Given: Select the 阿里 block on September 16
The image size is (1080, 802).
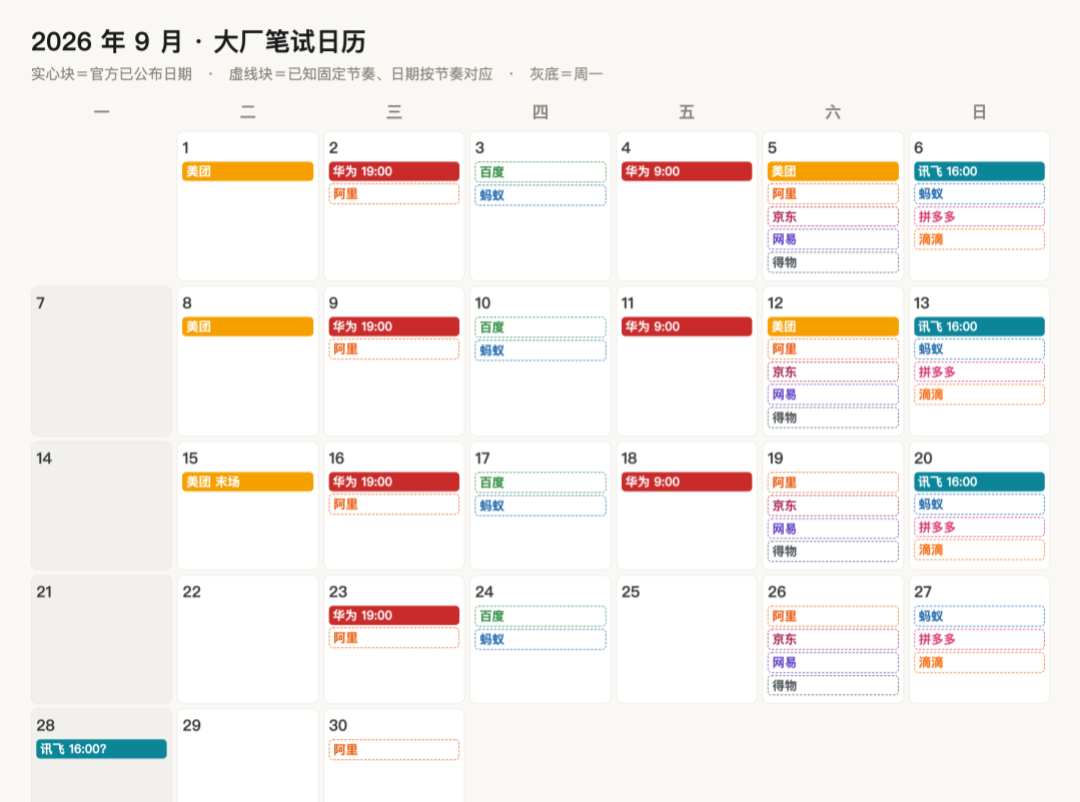Looking at the screenshot, I should point(394,504).
